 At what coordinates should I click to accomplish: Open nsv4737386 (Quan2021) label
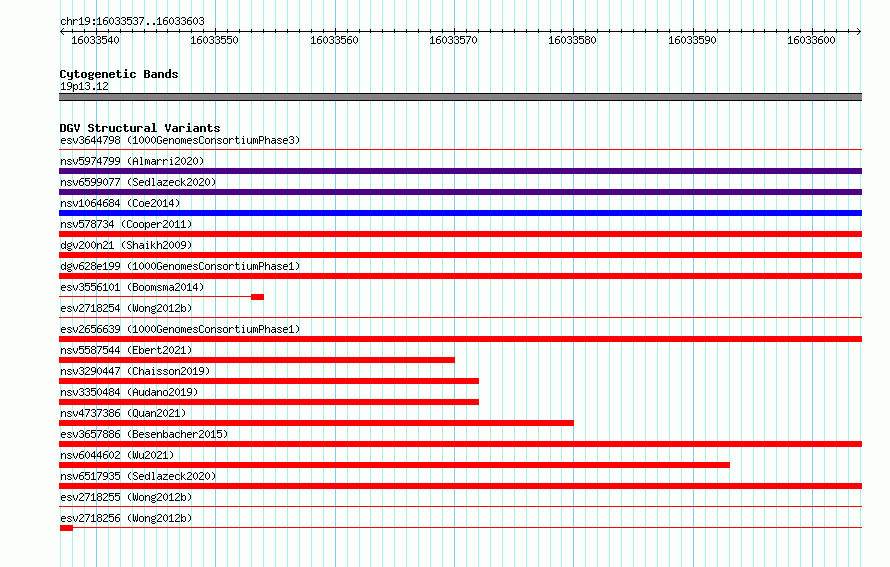coord(123,413)
